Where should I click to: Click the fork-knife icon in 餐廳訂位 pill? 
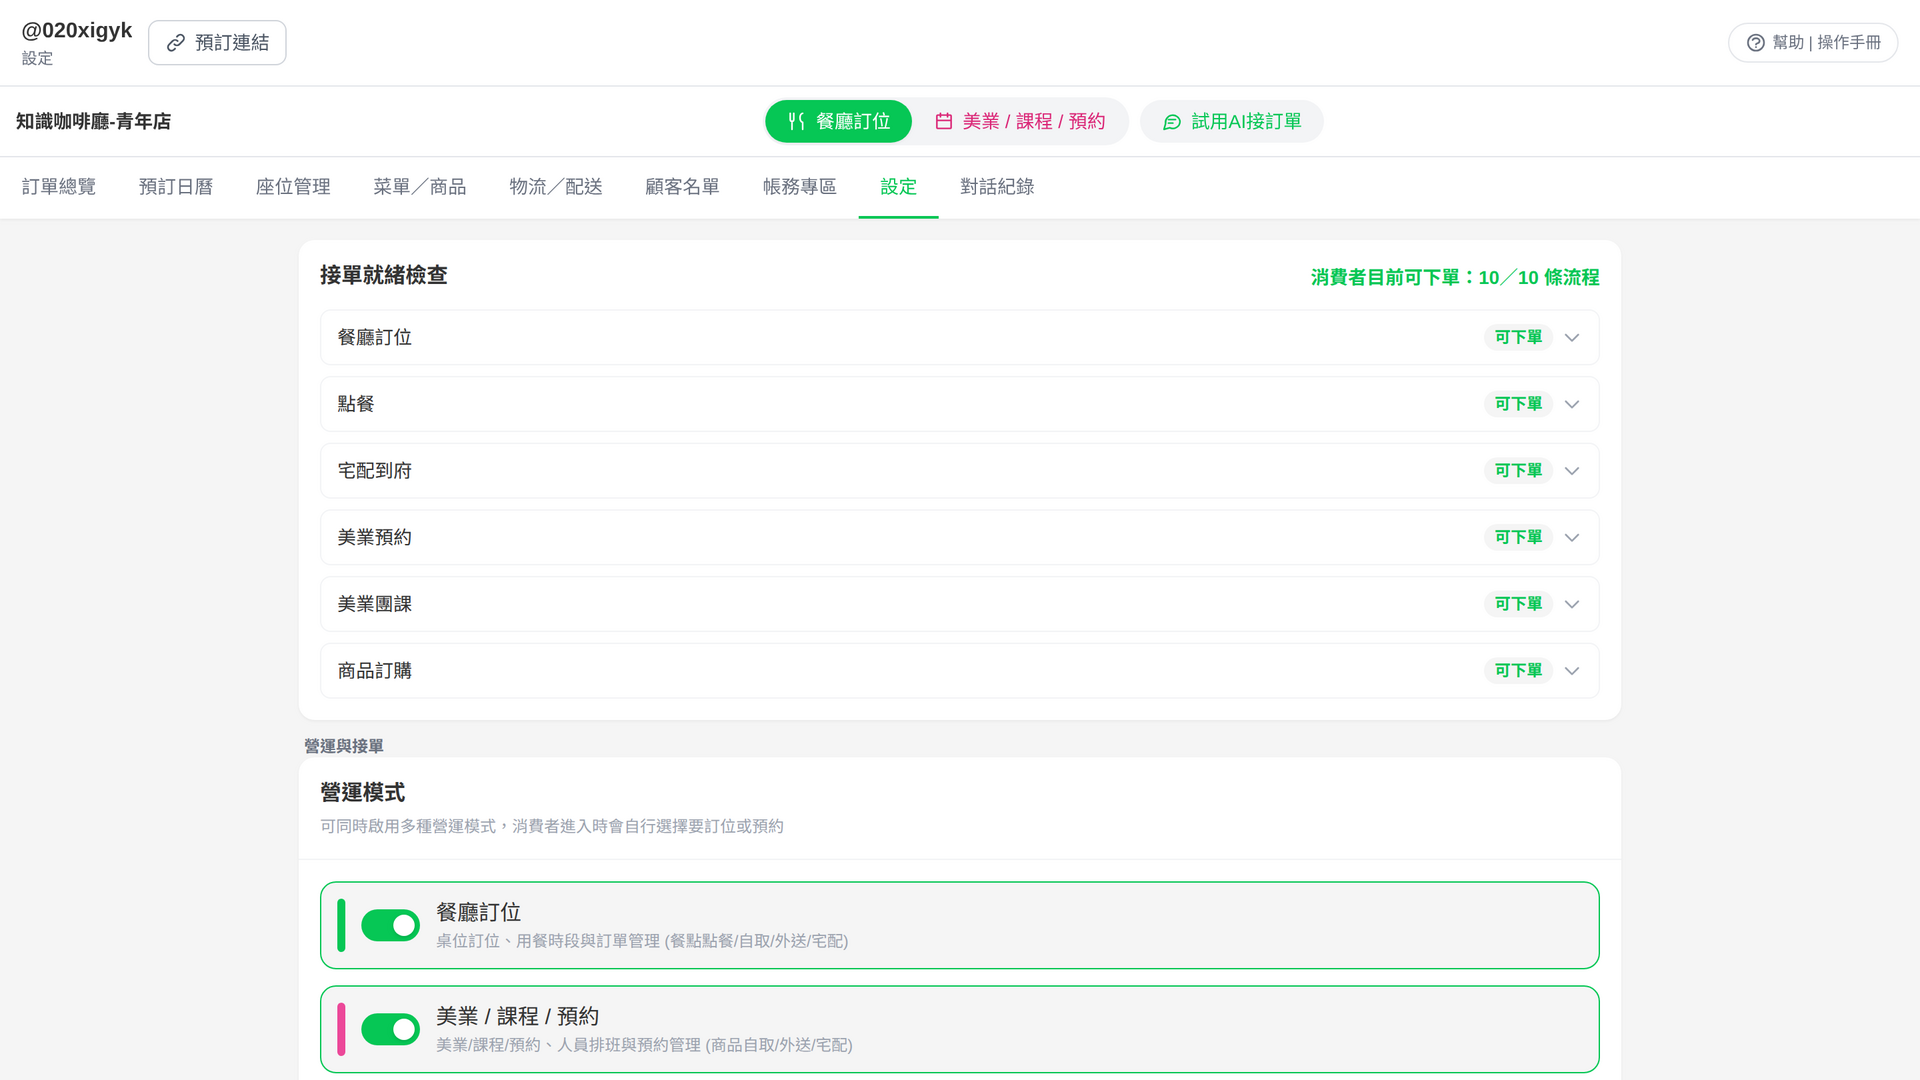click(x=796, y=121)
